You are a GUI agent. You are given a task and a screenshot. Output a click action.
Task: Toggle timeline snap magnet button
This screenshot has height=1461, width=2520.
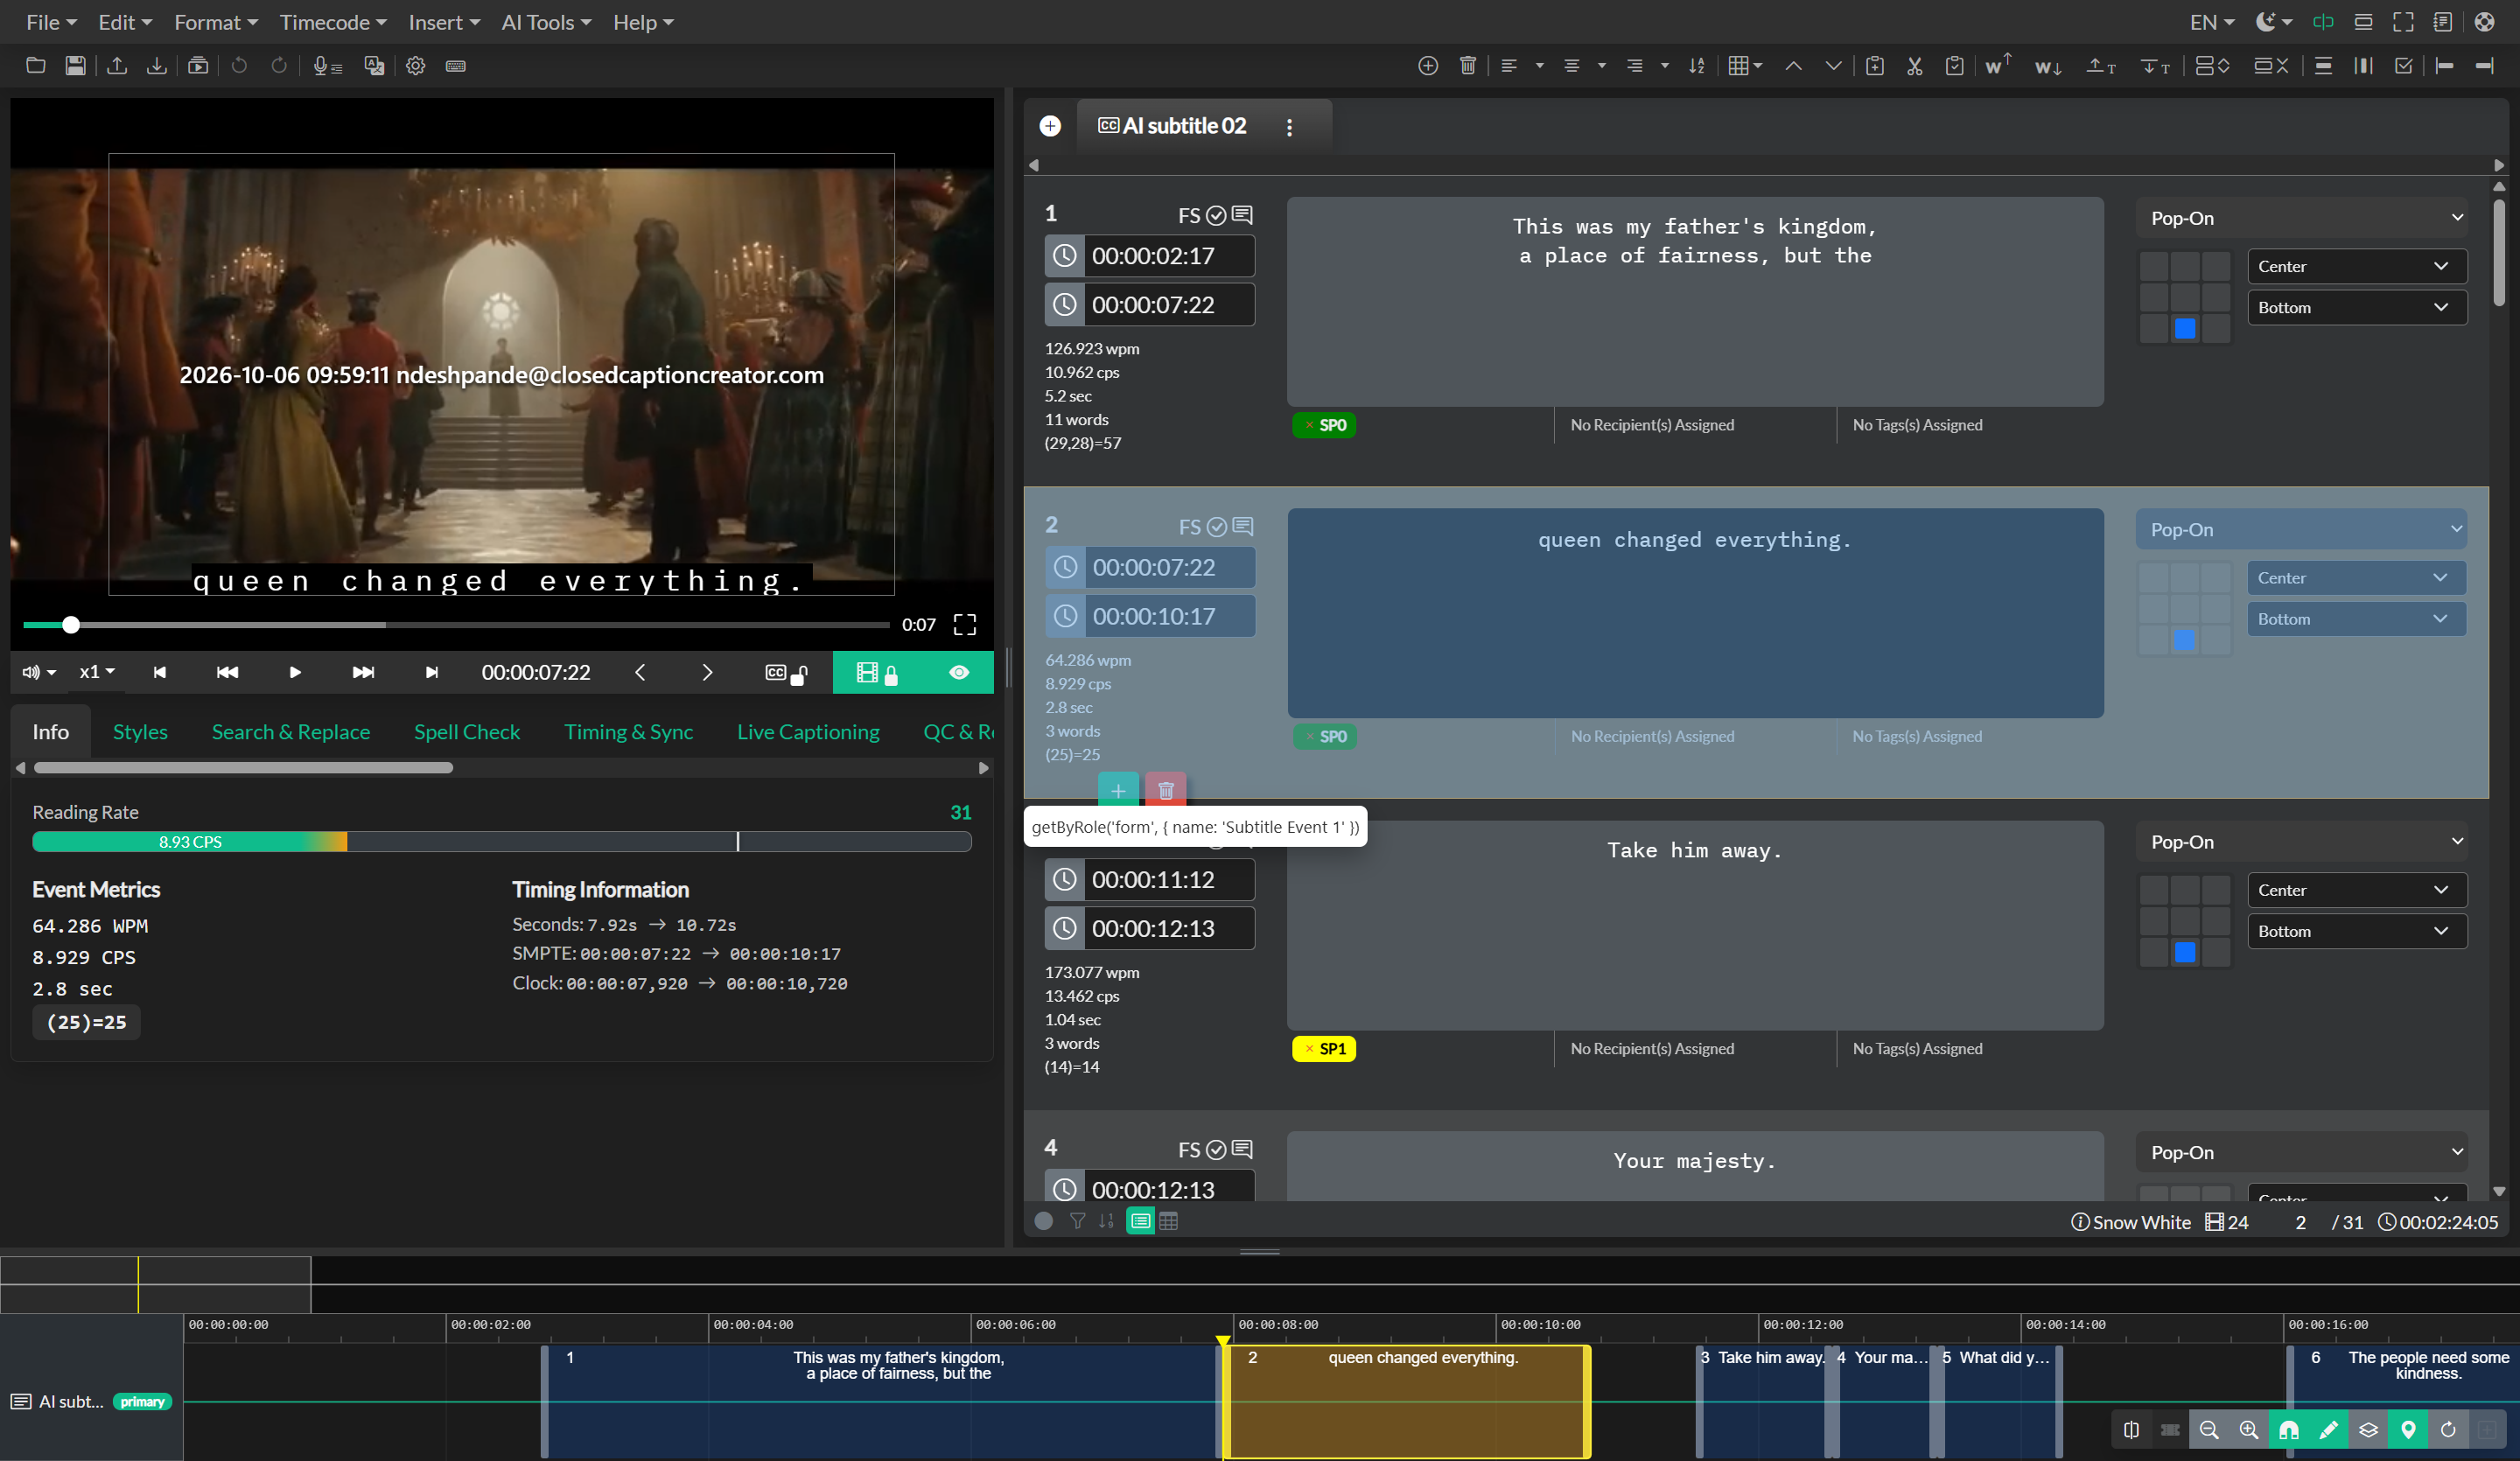(2289, 1430)
